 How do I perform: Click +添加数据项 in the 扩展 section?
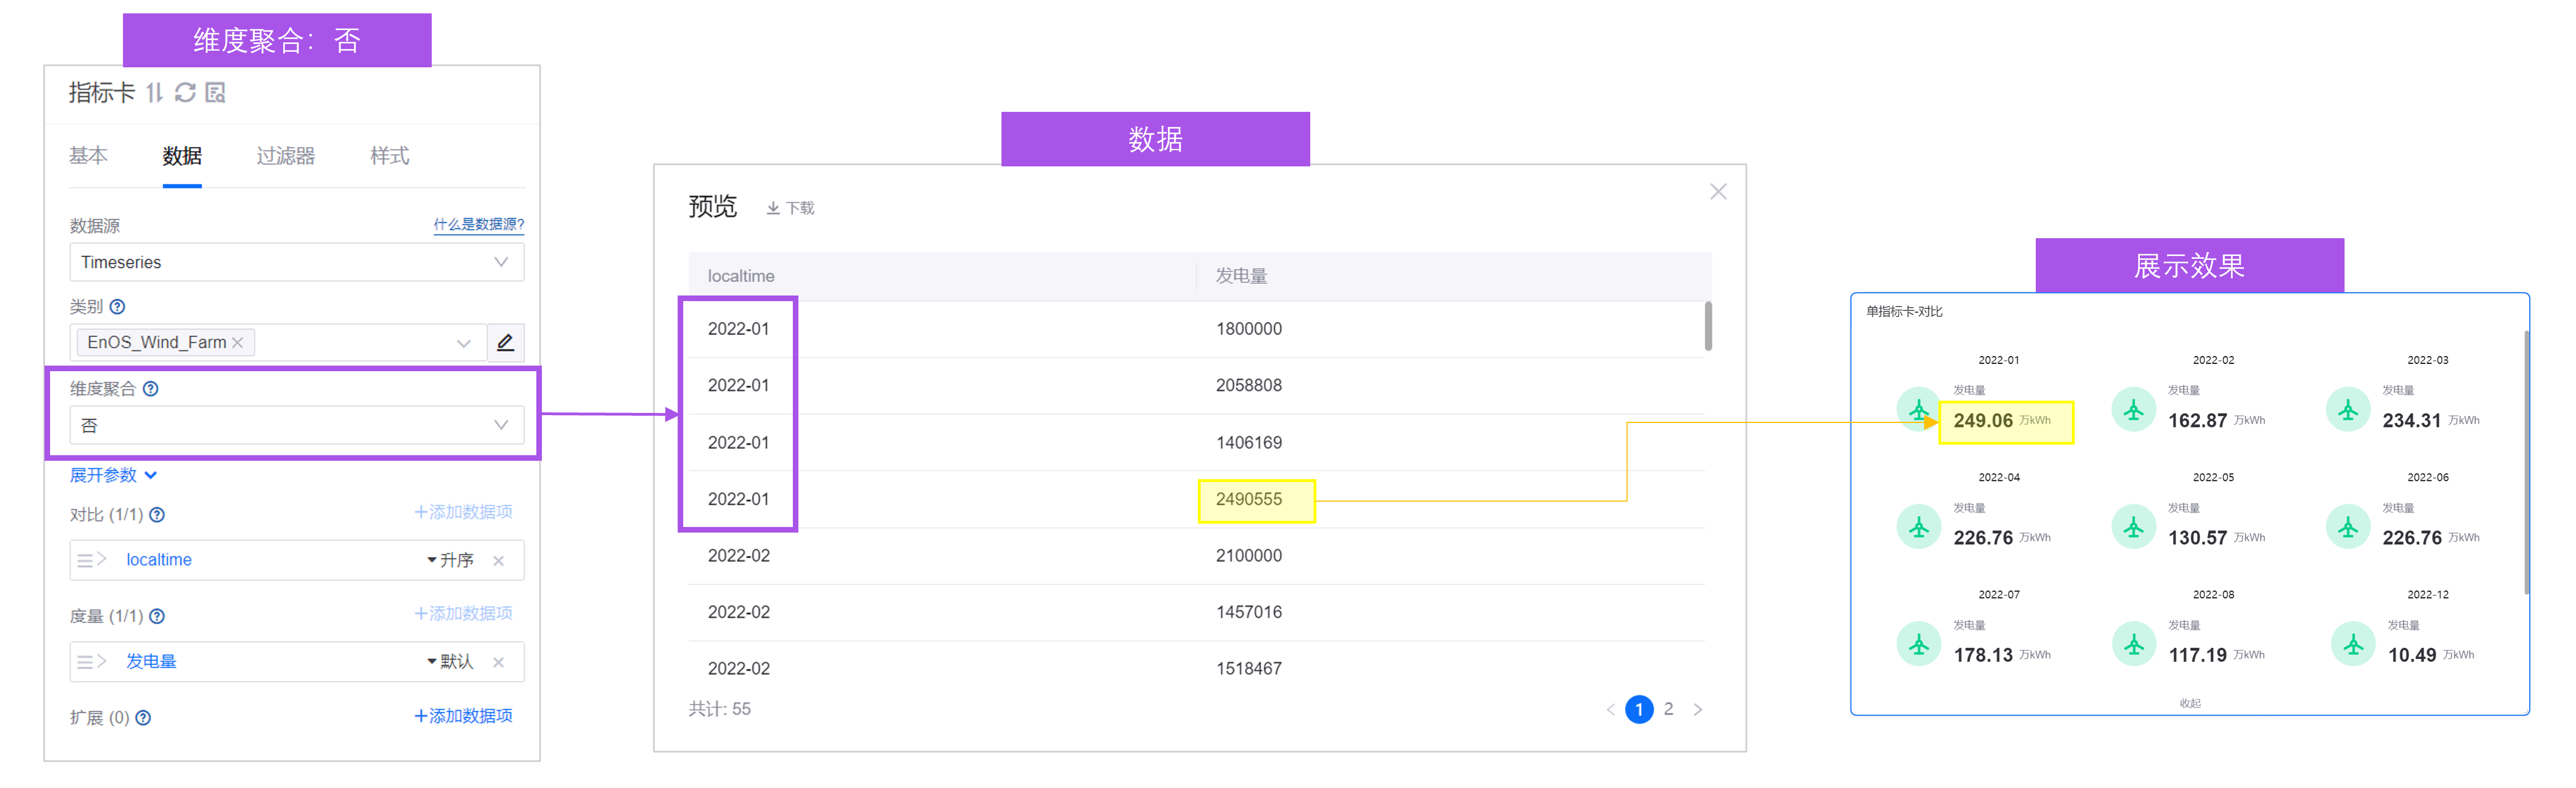tap(463, 717)
